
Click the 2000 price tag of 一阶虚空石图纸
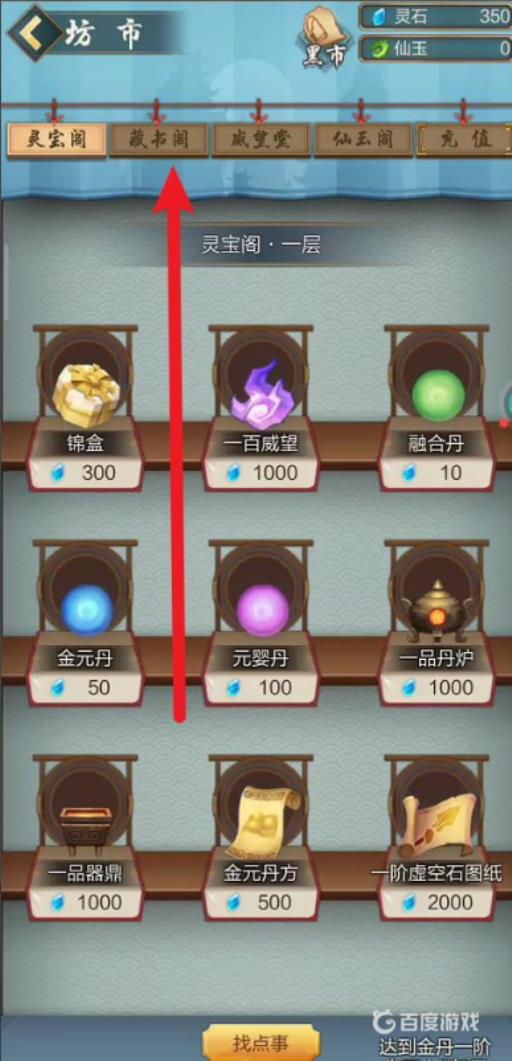pos(438,902)
